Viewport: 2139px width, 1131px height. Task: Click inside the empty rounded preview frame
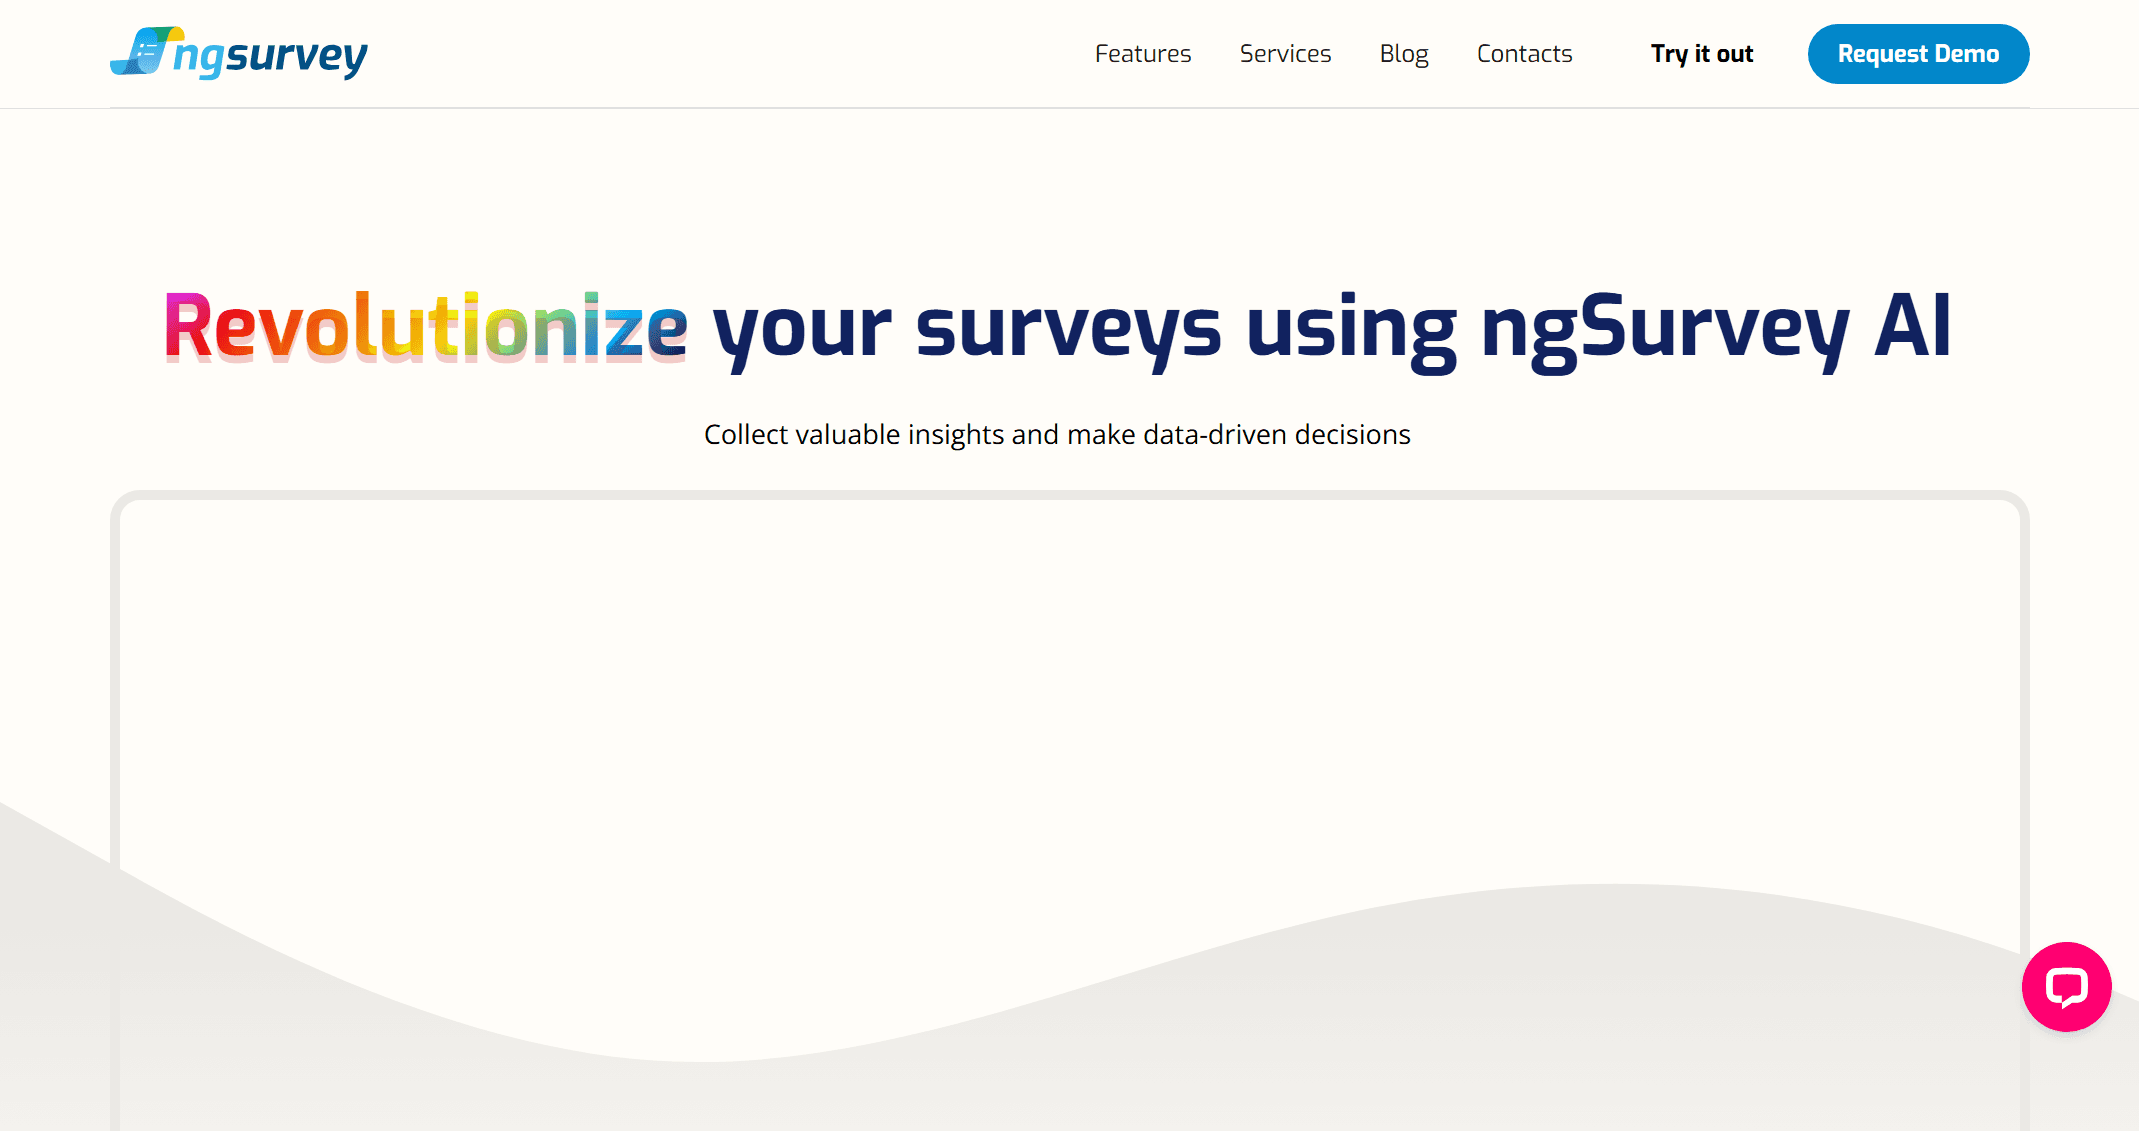(x=1068, y=680)
